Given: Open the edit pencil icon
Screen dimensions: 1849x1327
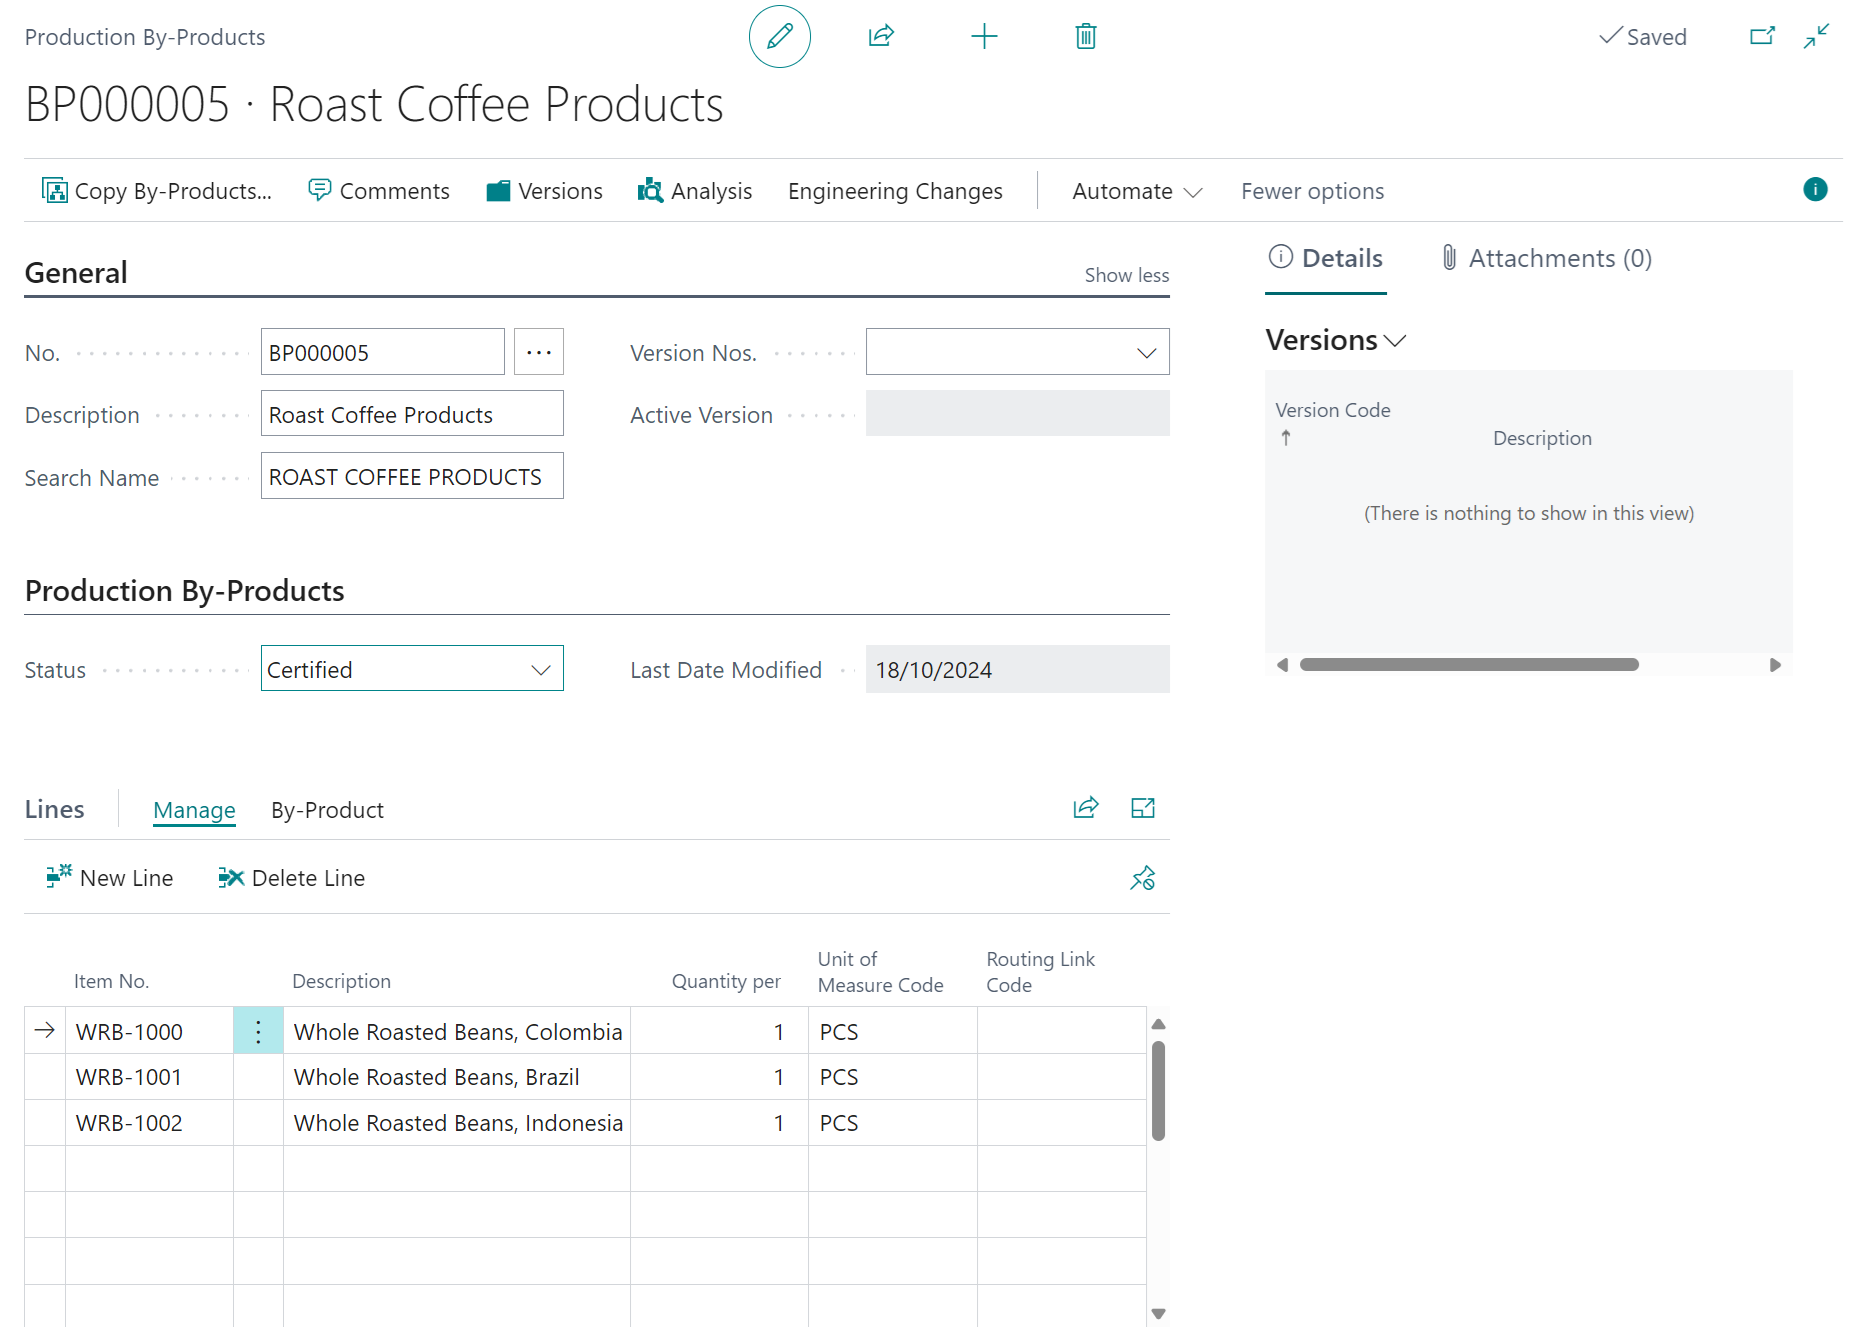Looking at the screenshot, I should [x=780, y=36].
